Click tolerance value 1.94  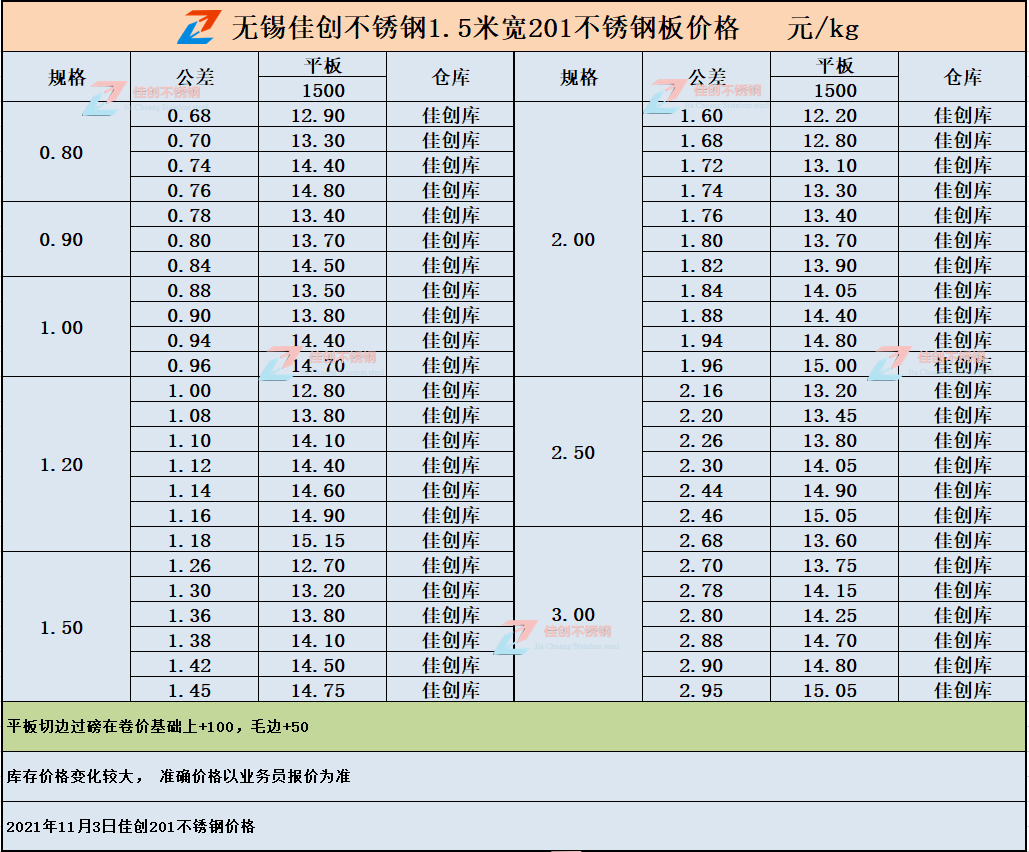click(701, 341)
